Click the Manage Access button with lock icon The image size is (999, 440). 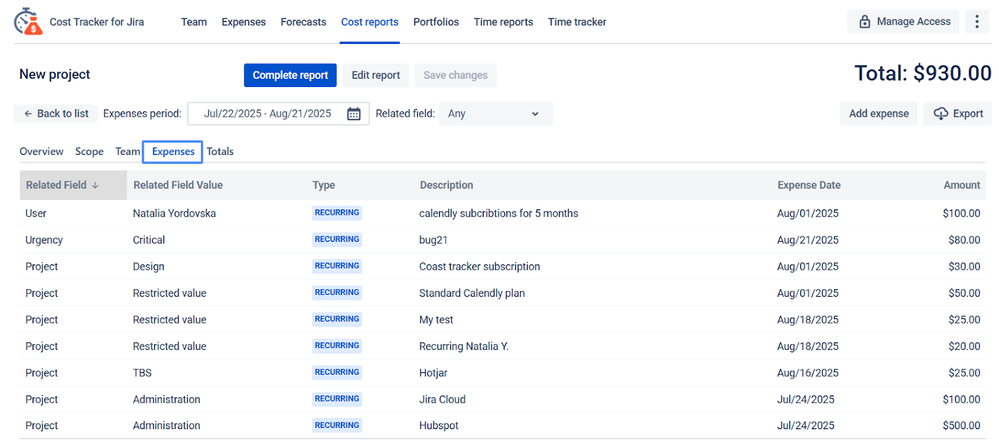click(x=903, y=22)
